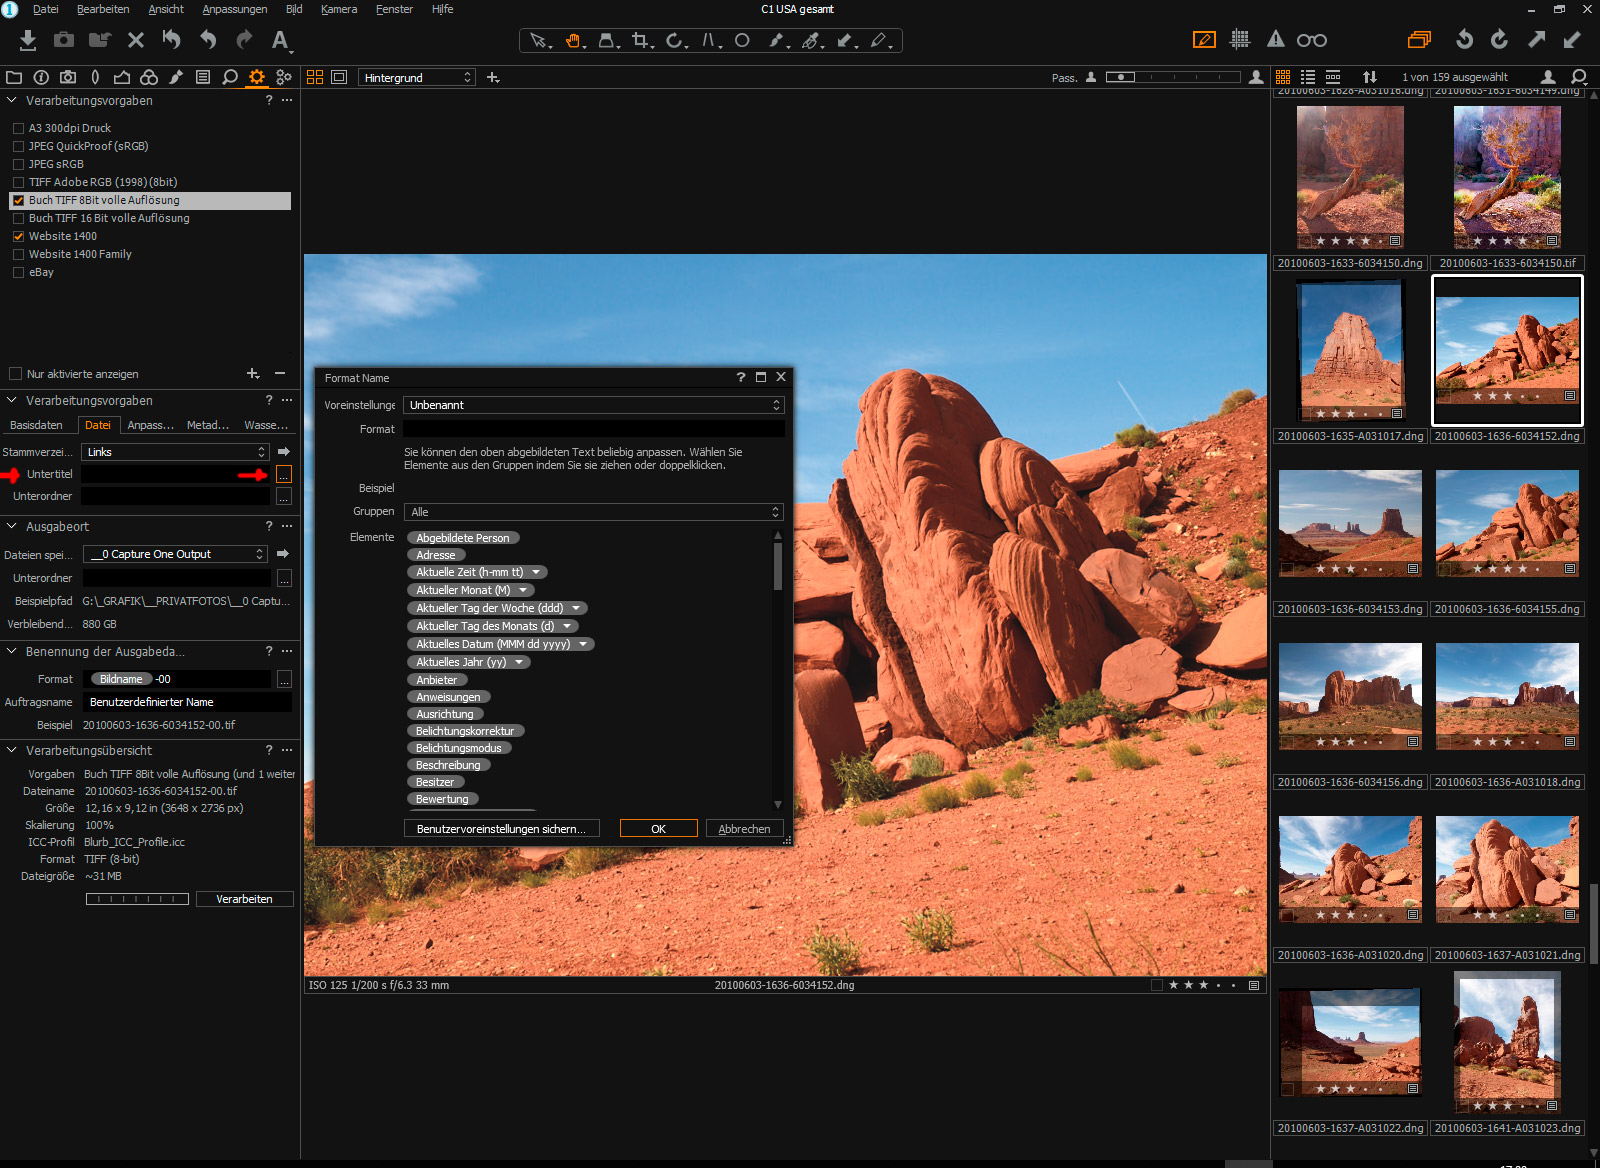This screenshot has height=1168, width=1600.
Task: Check the A3 300dpi Druck recipe
Action: [x=18, y=128]
